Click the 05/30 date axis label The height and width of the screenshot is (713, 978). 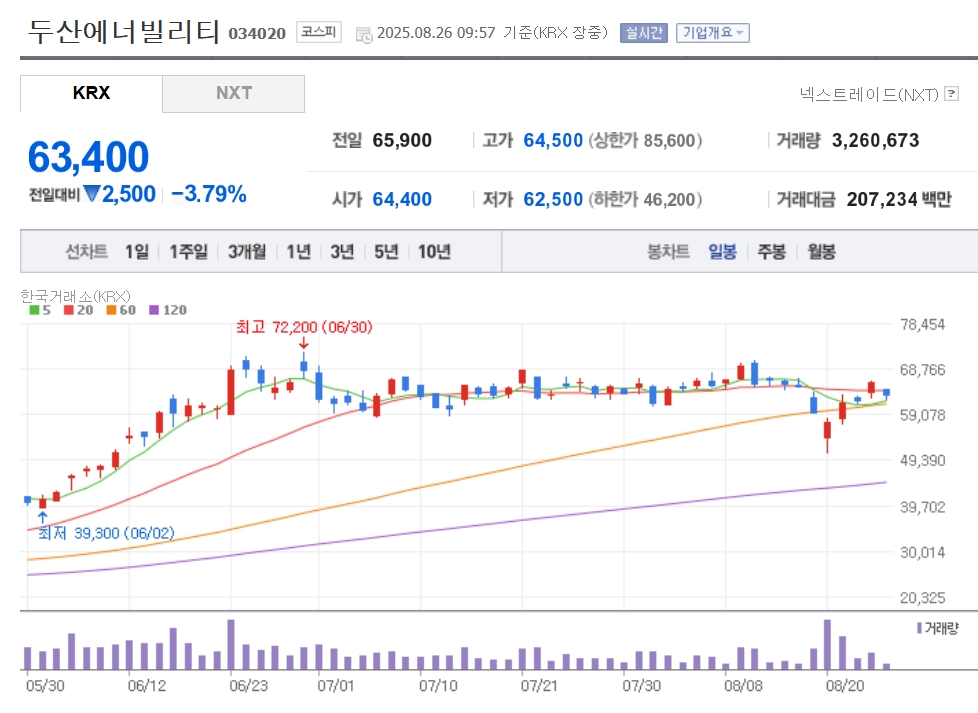click(x=45, y=686)
